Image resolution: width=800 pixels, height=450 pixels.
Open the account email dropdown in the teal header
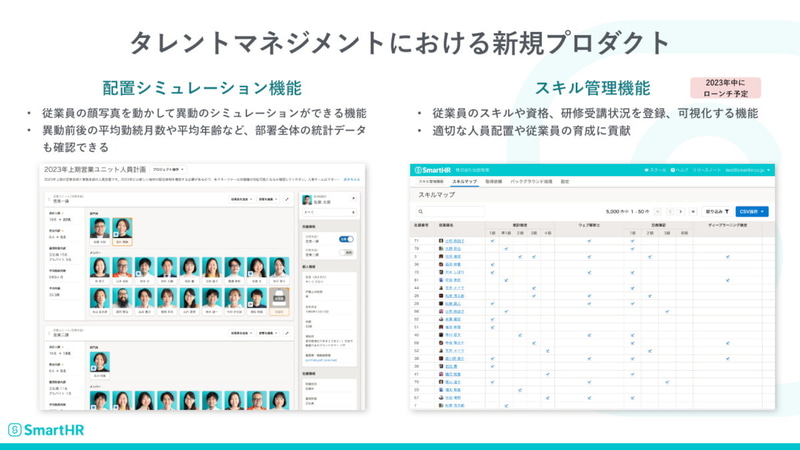click(748, 170)
